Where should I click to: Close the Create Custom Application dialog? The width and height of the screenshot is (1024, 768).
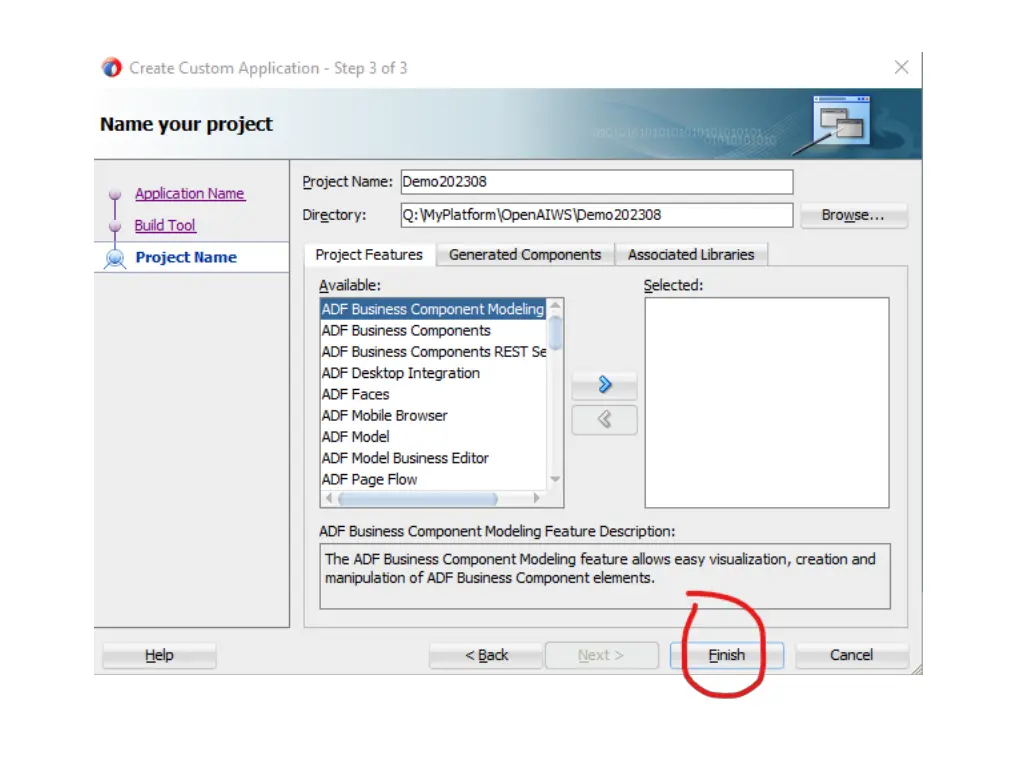click(901, 68)
